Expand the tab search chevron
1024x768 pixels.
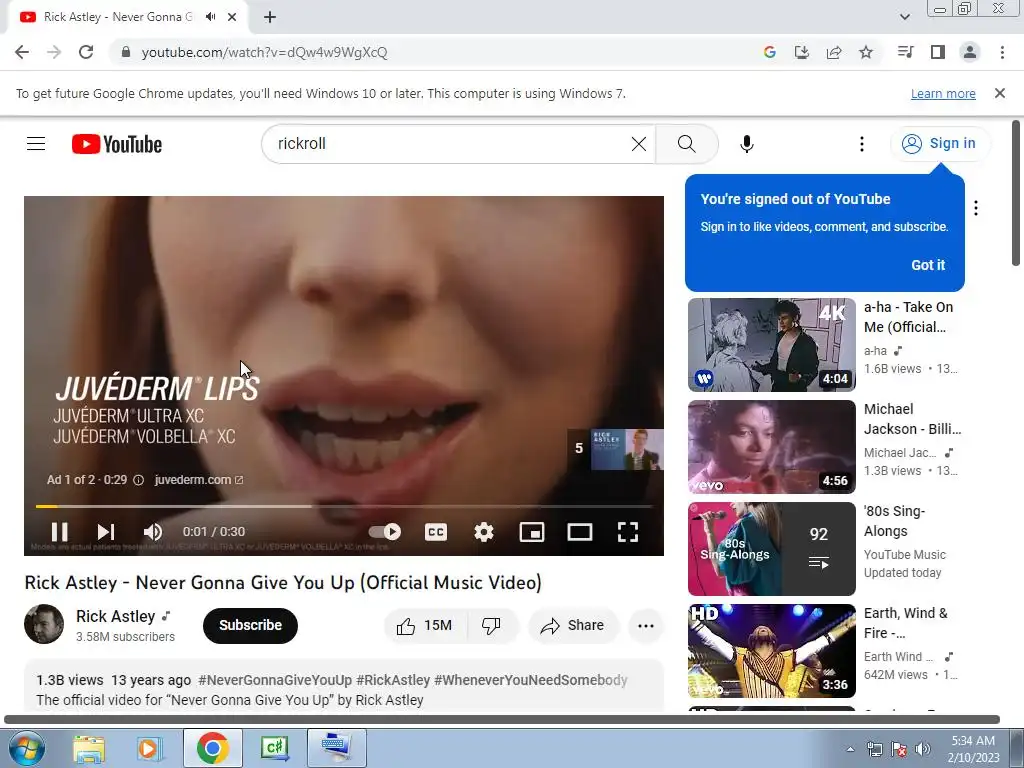pyautogui.click(x=904, y=17)
